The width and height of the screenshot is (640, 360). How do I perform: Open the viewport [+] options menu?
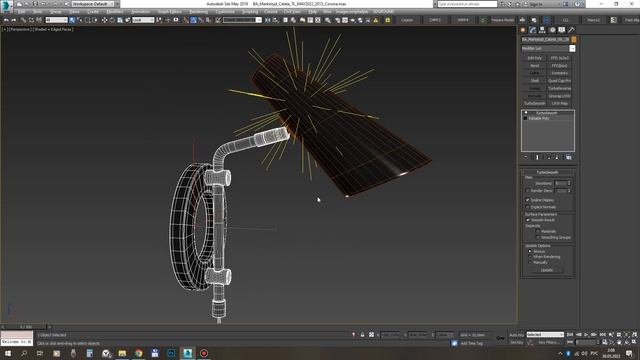tap(4, 29)
